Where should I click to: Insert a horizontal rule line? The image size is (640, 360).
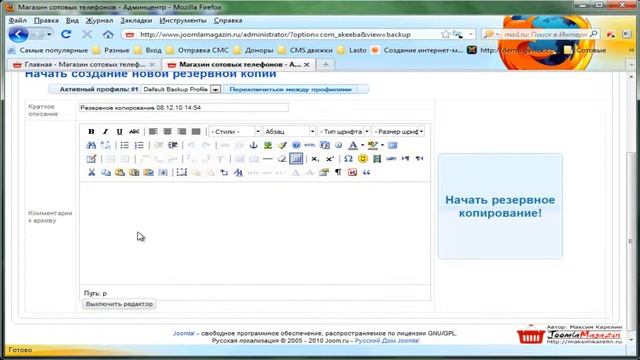pos(267,159)
